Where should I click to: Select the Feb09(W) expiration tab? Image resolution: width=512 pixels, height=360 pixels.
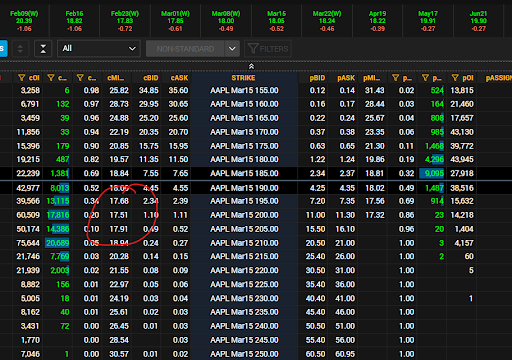coord(24,21)
